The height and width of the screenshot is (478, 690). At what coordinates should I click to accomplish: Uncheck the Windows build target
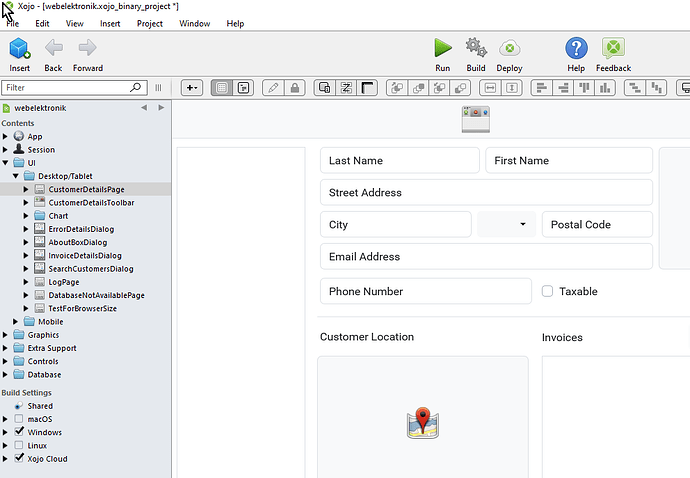coord(19,431)
